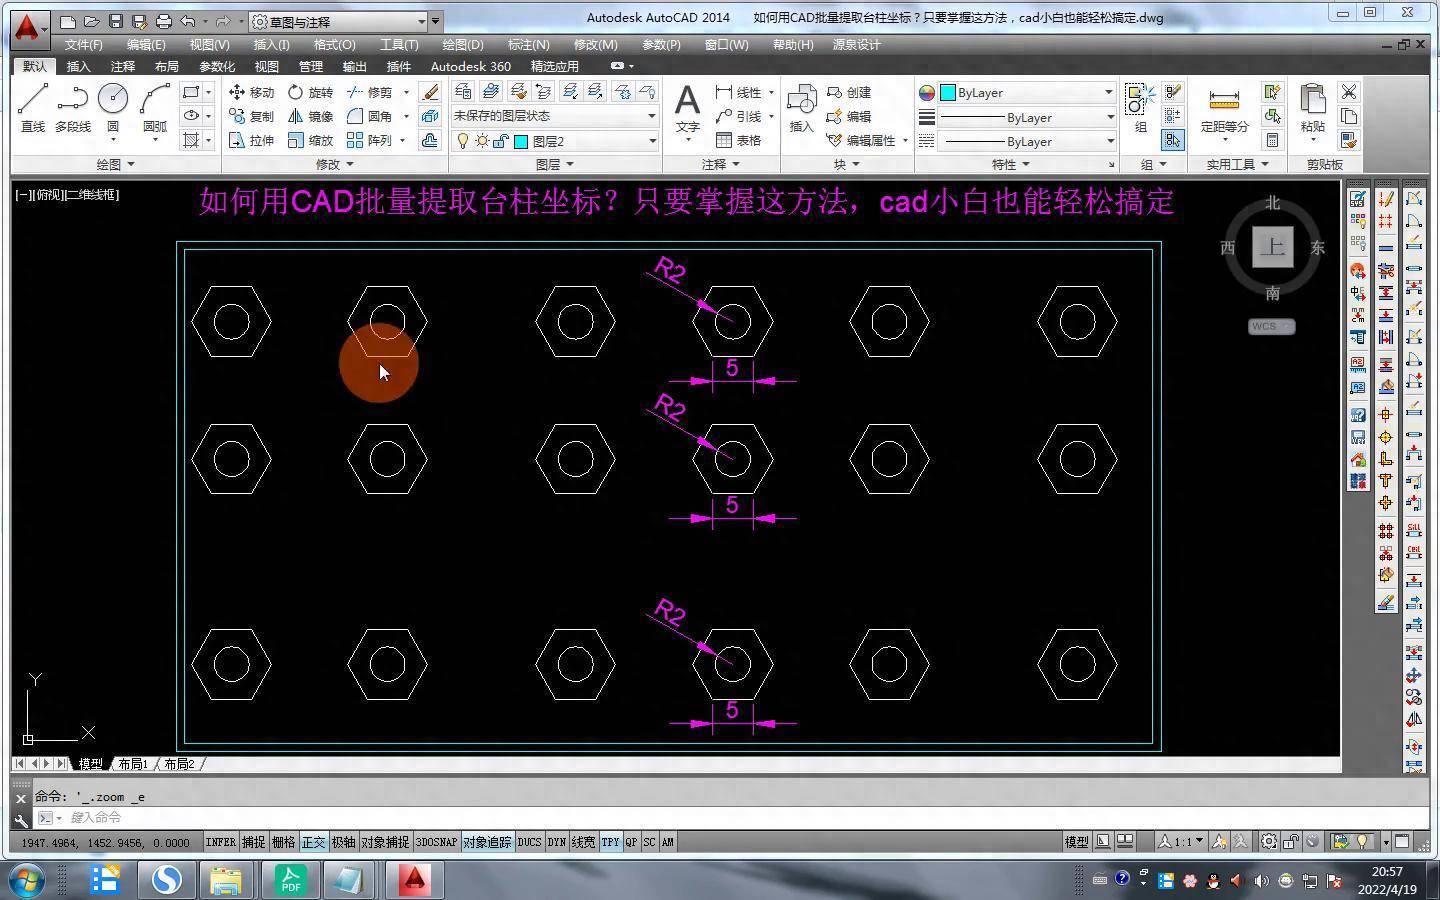Expand the 未保存的图层状态 dropdown

coord(555,116)
